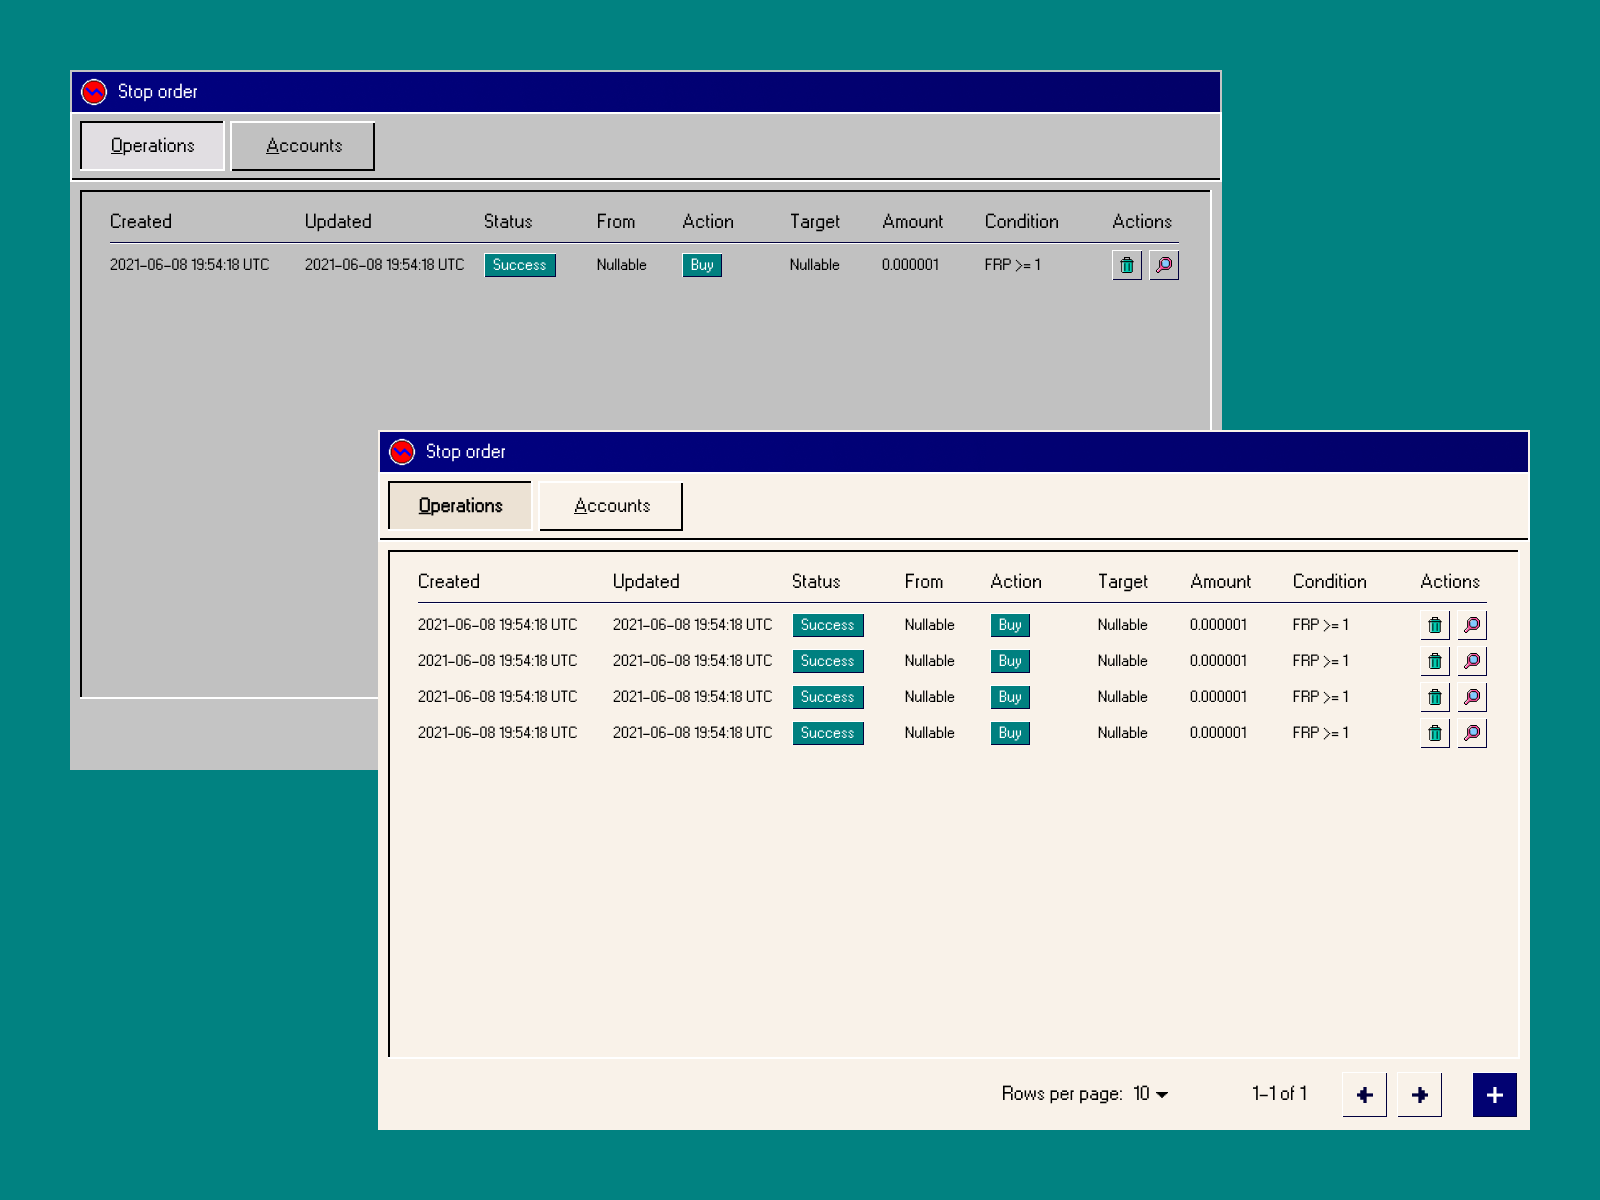Select Operations tab in the front window
Image resolution: width=1600 pixels, height=1200 pixels.
click(x=460, y=506)
